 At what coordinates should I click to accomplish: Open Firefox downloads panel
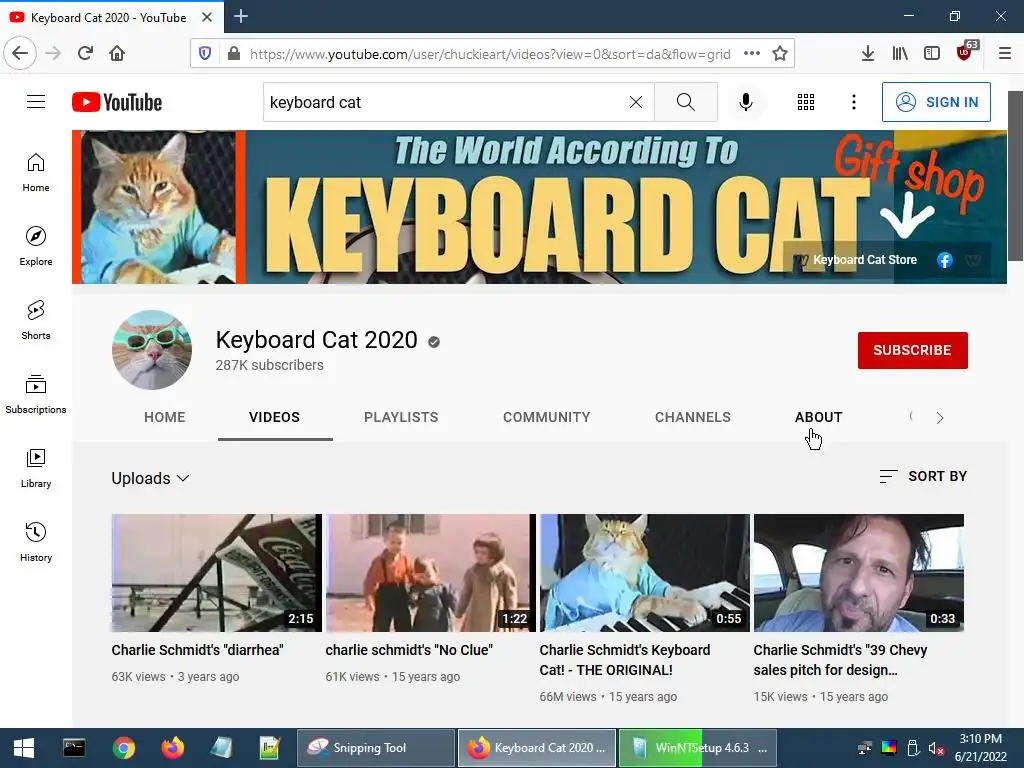[868, 54]
